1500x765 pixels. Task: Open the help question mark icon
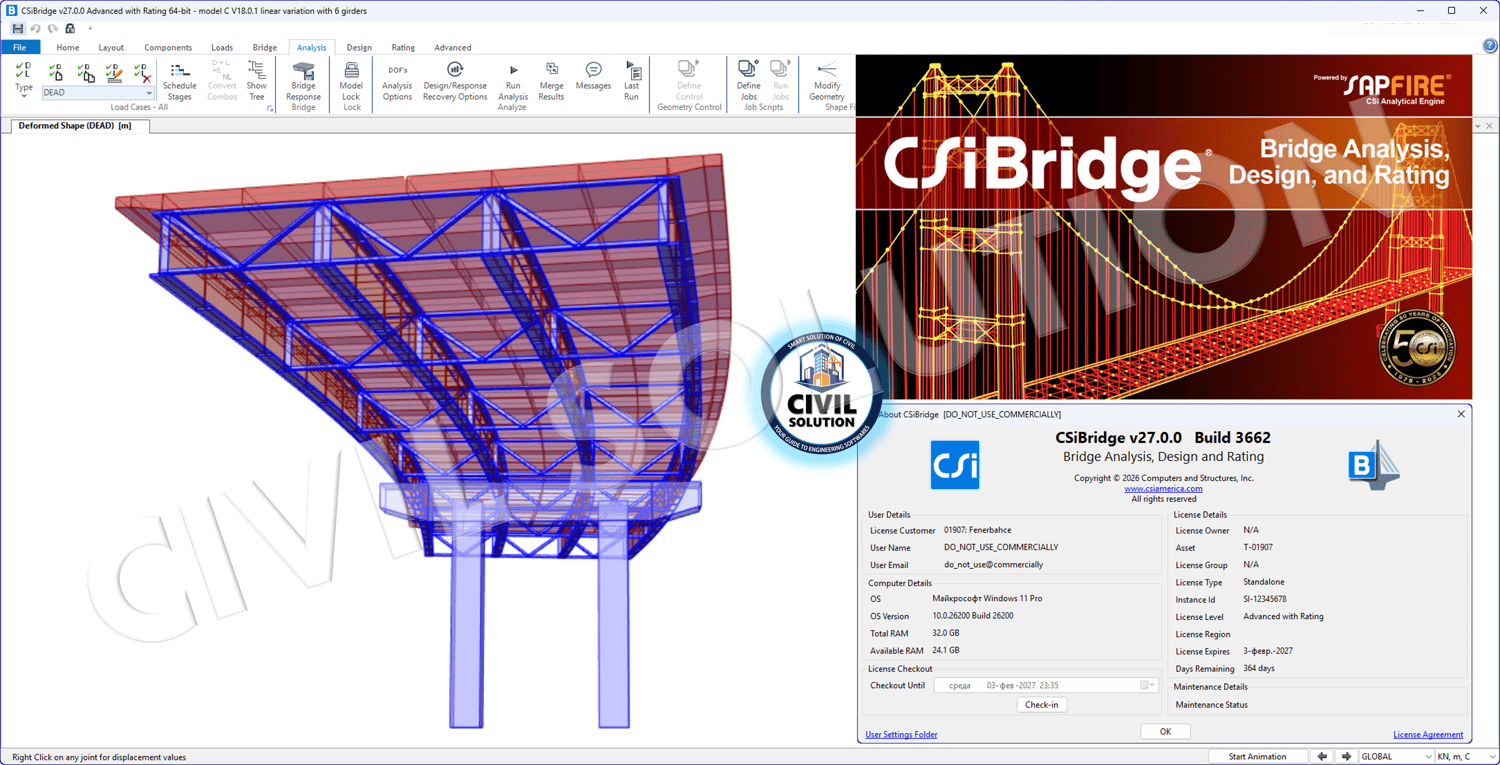(x=1490, y=47)
